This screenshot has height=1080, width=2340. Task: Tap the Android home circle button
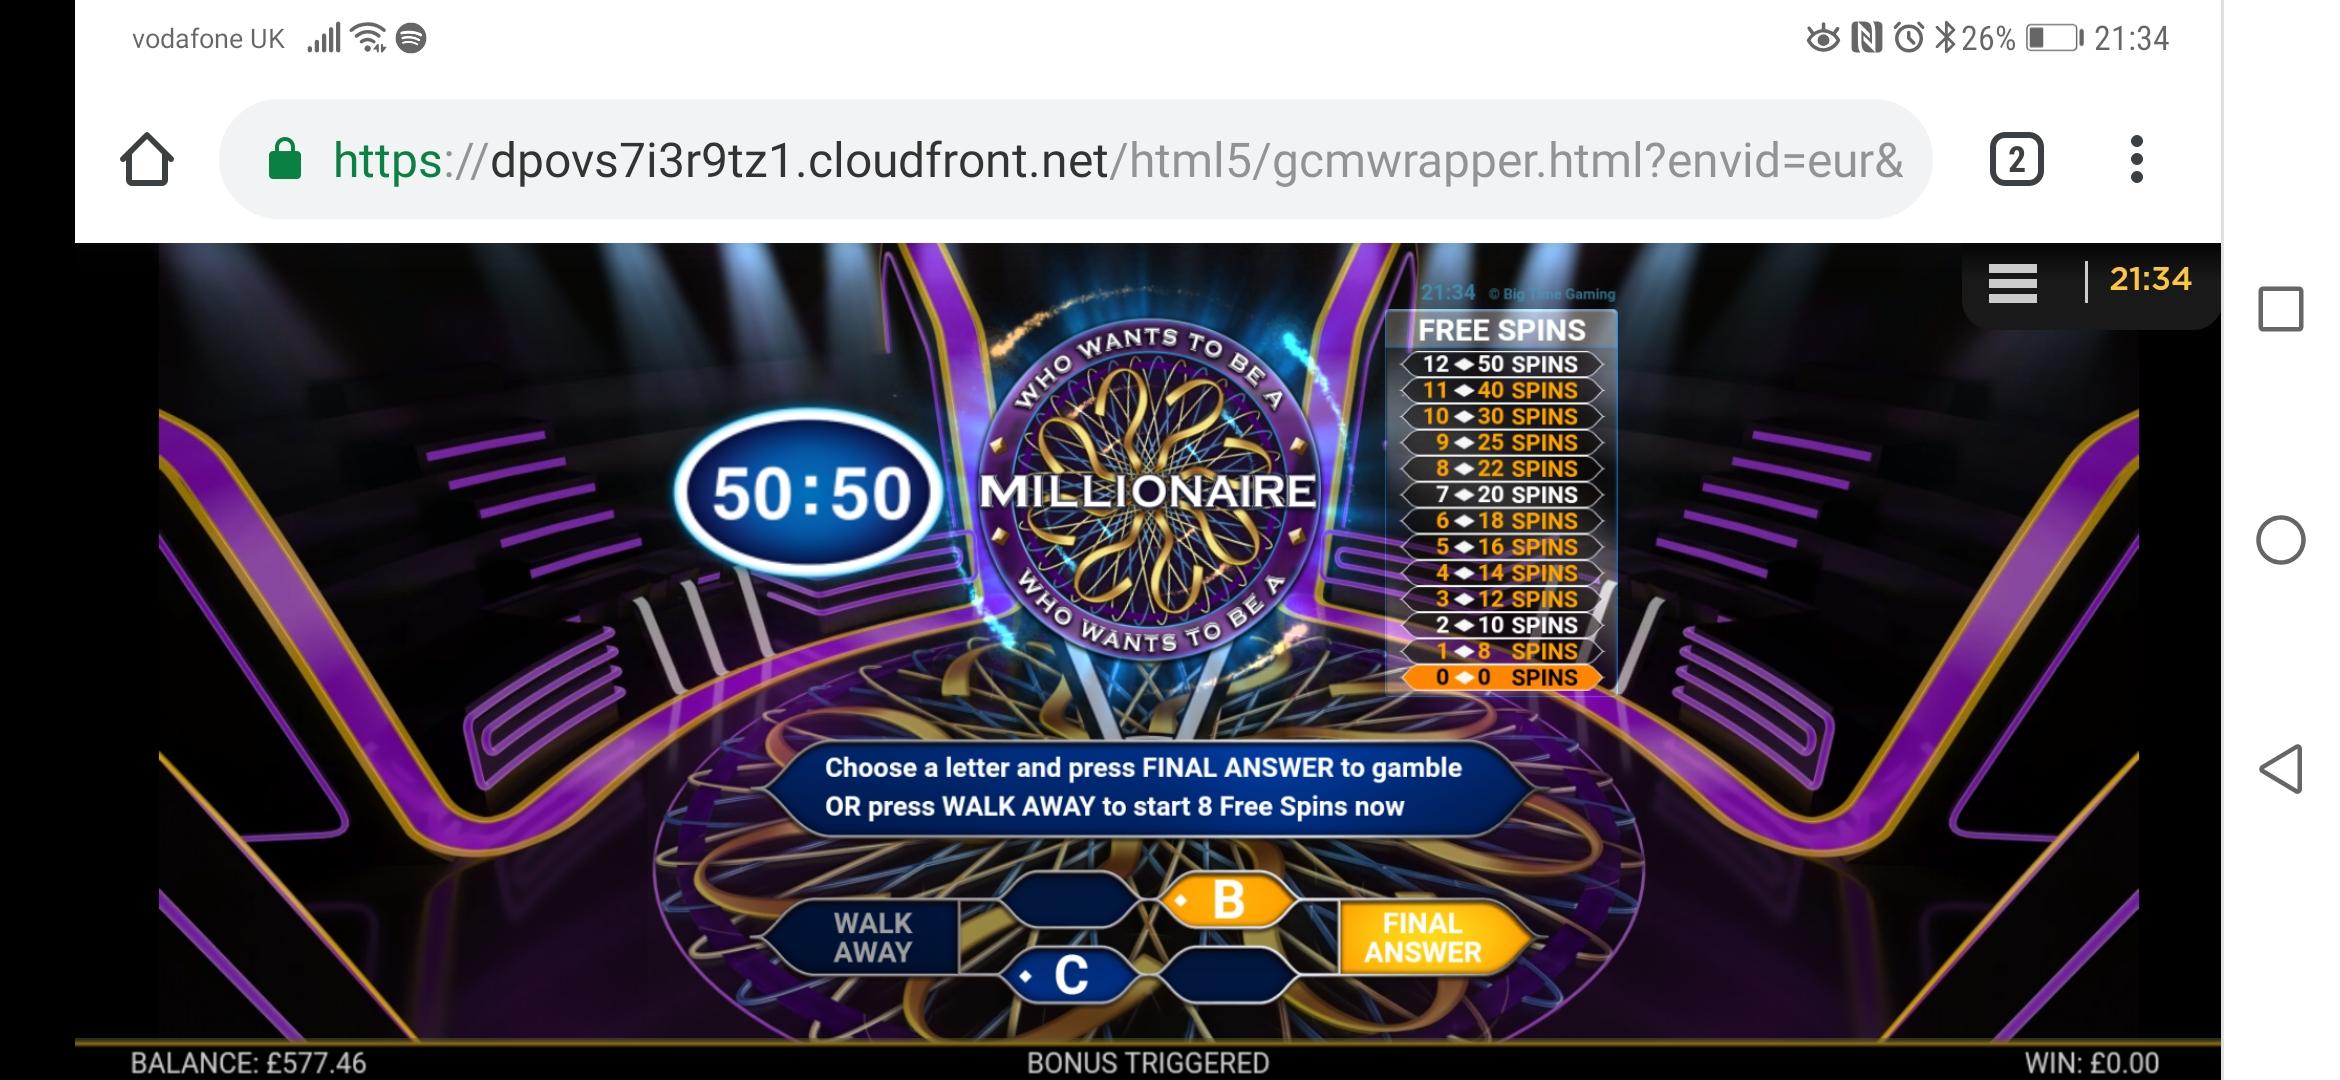point(2280,540)
